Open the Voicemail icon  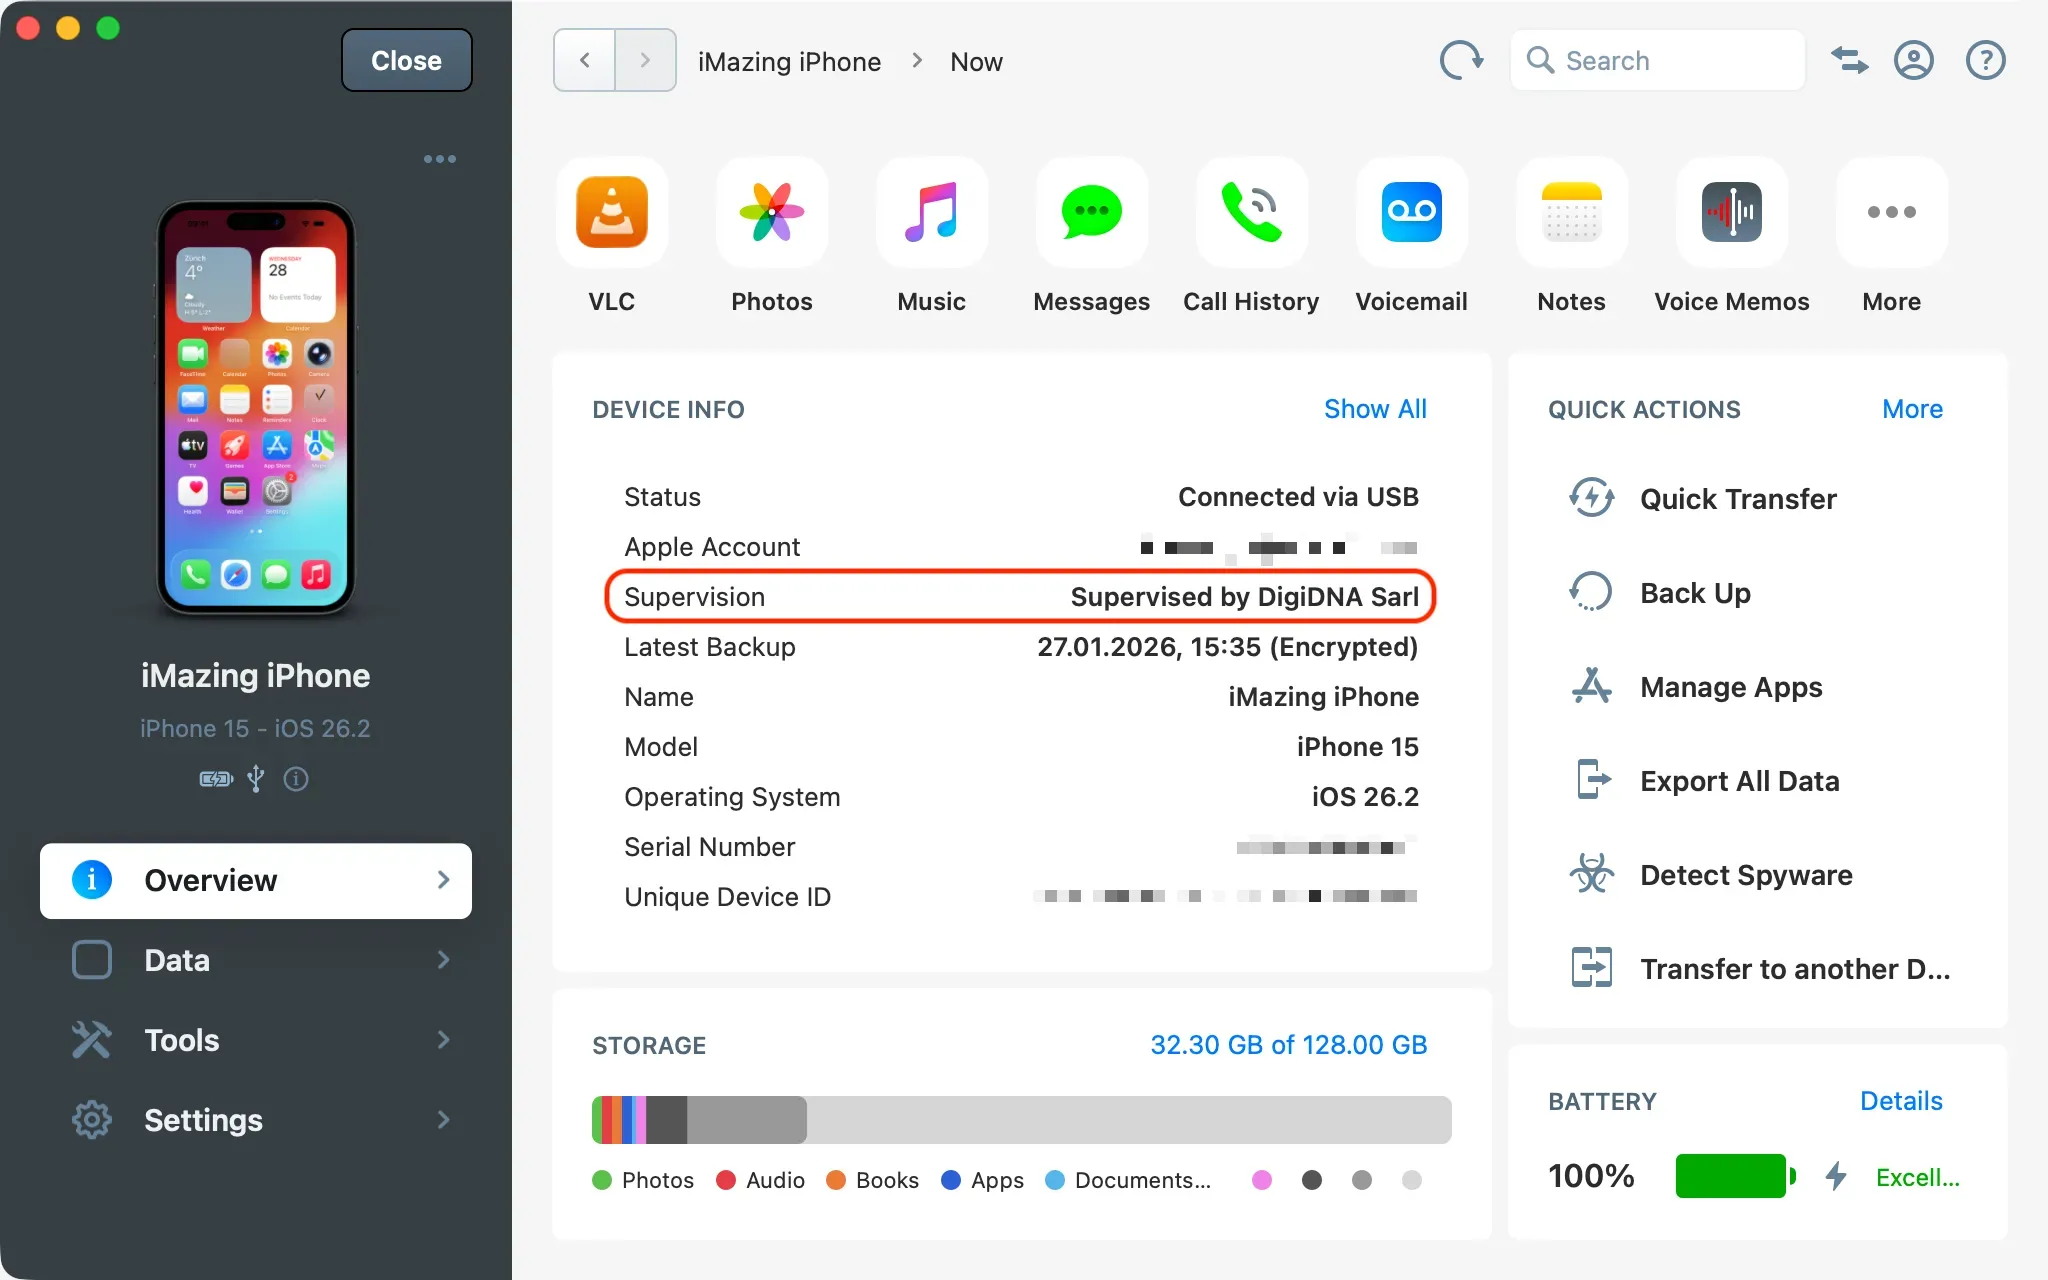pyautogui.click(x=1411, y=213)
